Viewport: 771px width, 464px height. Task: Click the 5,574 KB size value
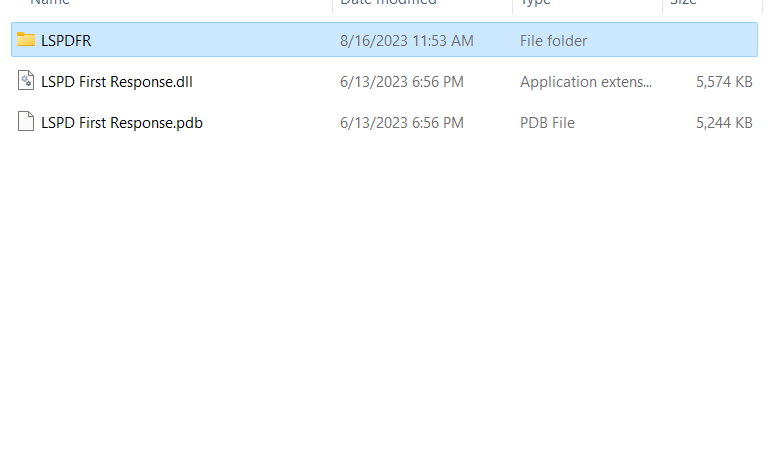(x=724, y=82)
